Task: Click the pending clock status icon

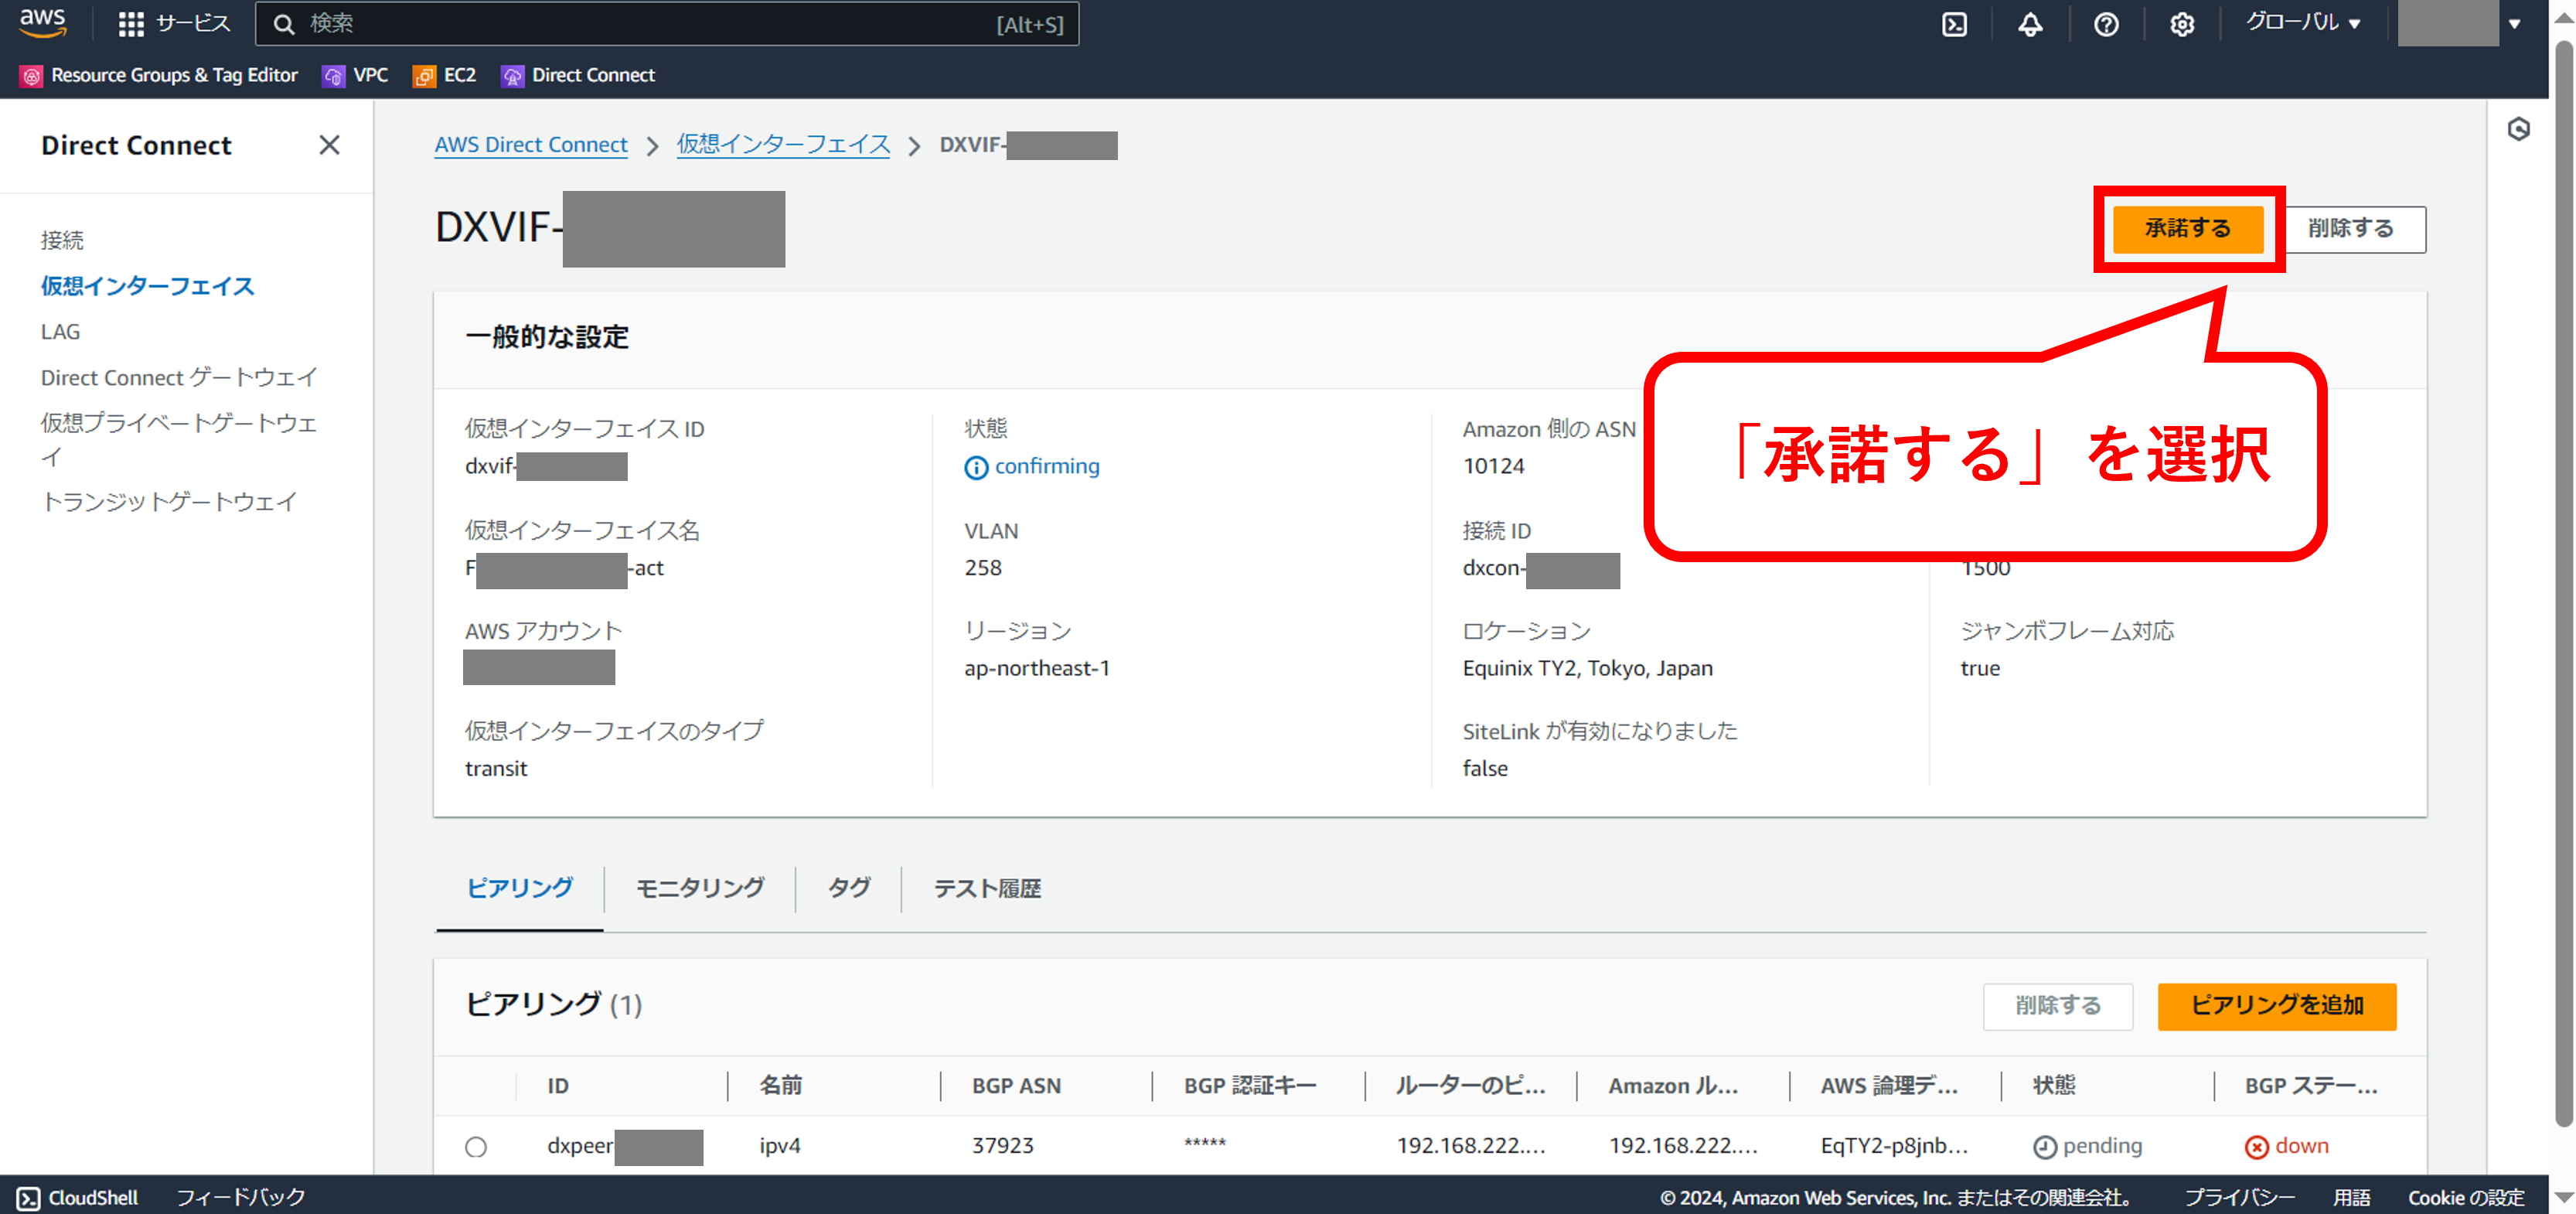Action: tap(2045, 1147)
